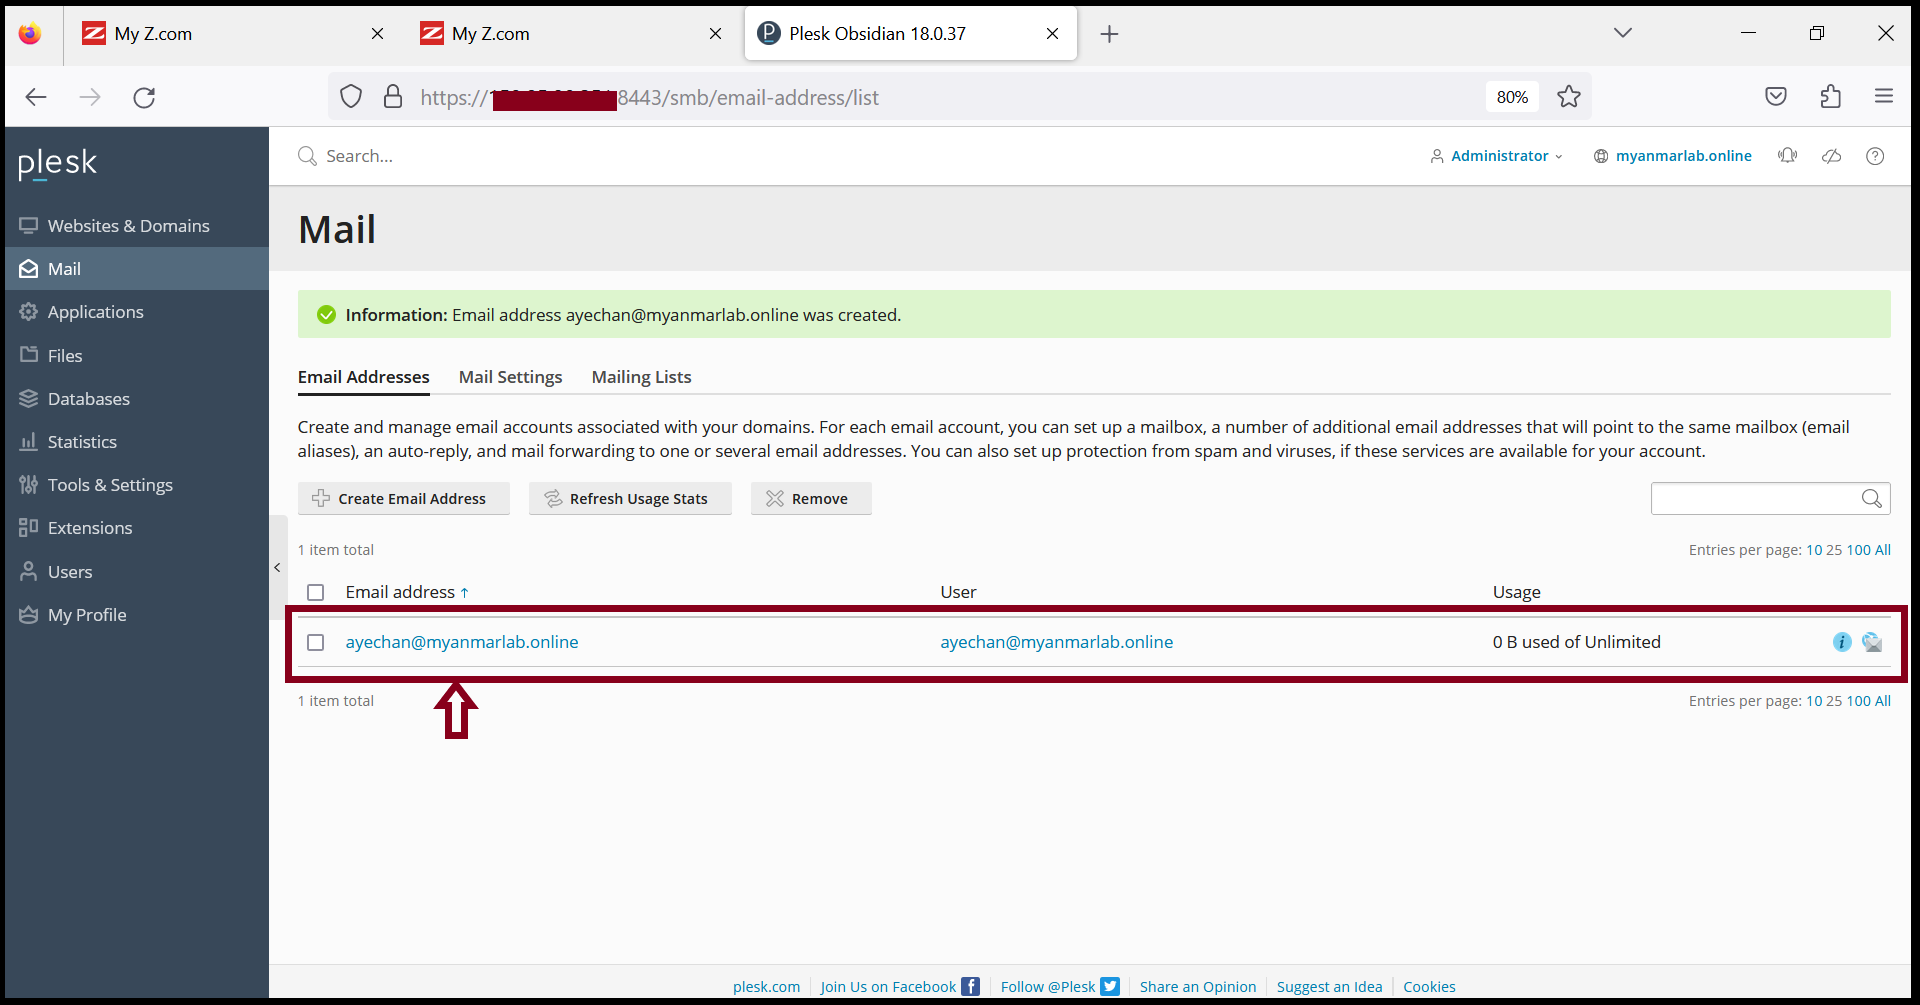The width and height of the screenshot is (1920, 1005).
Task: Toggle the shield permissions icon in address bar
Action: pyautogui.click(x=350, y=97)
